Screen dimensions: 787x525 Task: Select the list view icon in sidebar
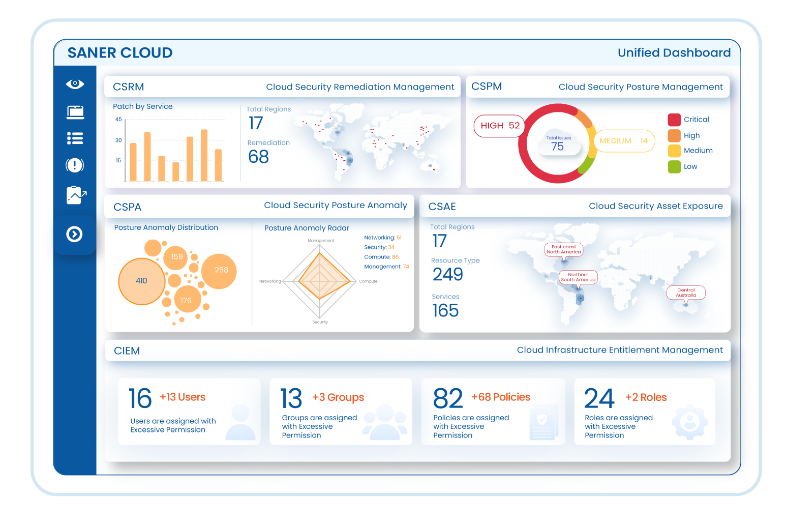click(x=74, y=138)
